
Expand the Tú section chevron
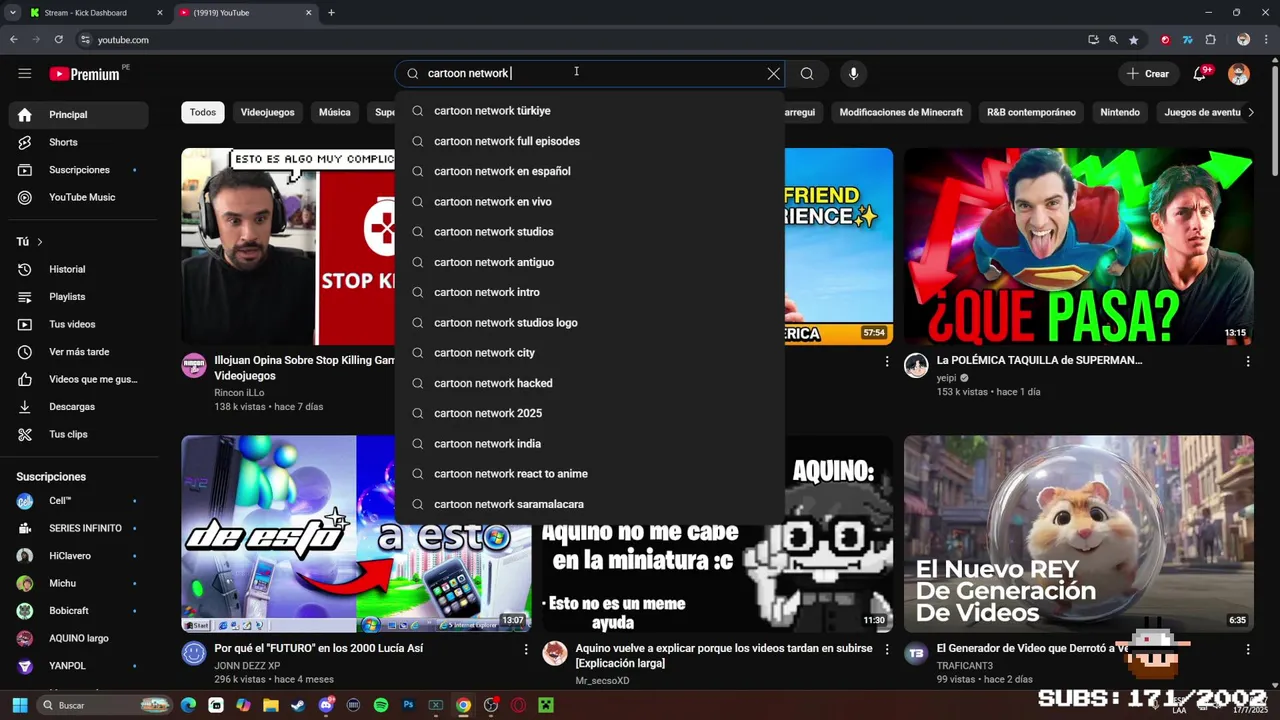pyautogui.click(x=40, y=242)
